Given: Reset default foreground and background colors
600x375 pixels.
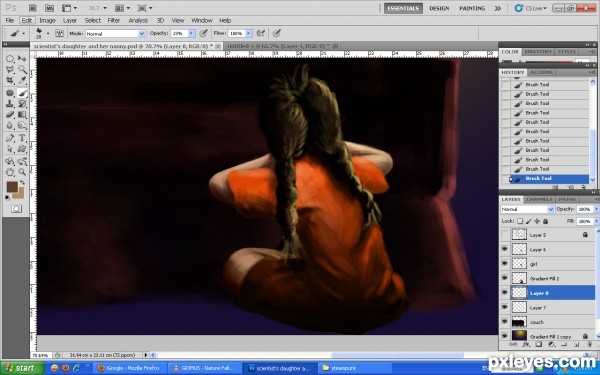Looking at the screenshot, I should tap(8, 197).
